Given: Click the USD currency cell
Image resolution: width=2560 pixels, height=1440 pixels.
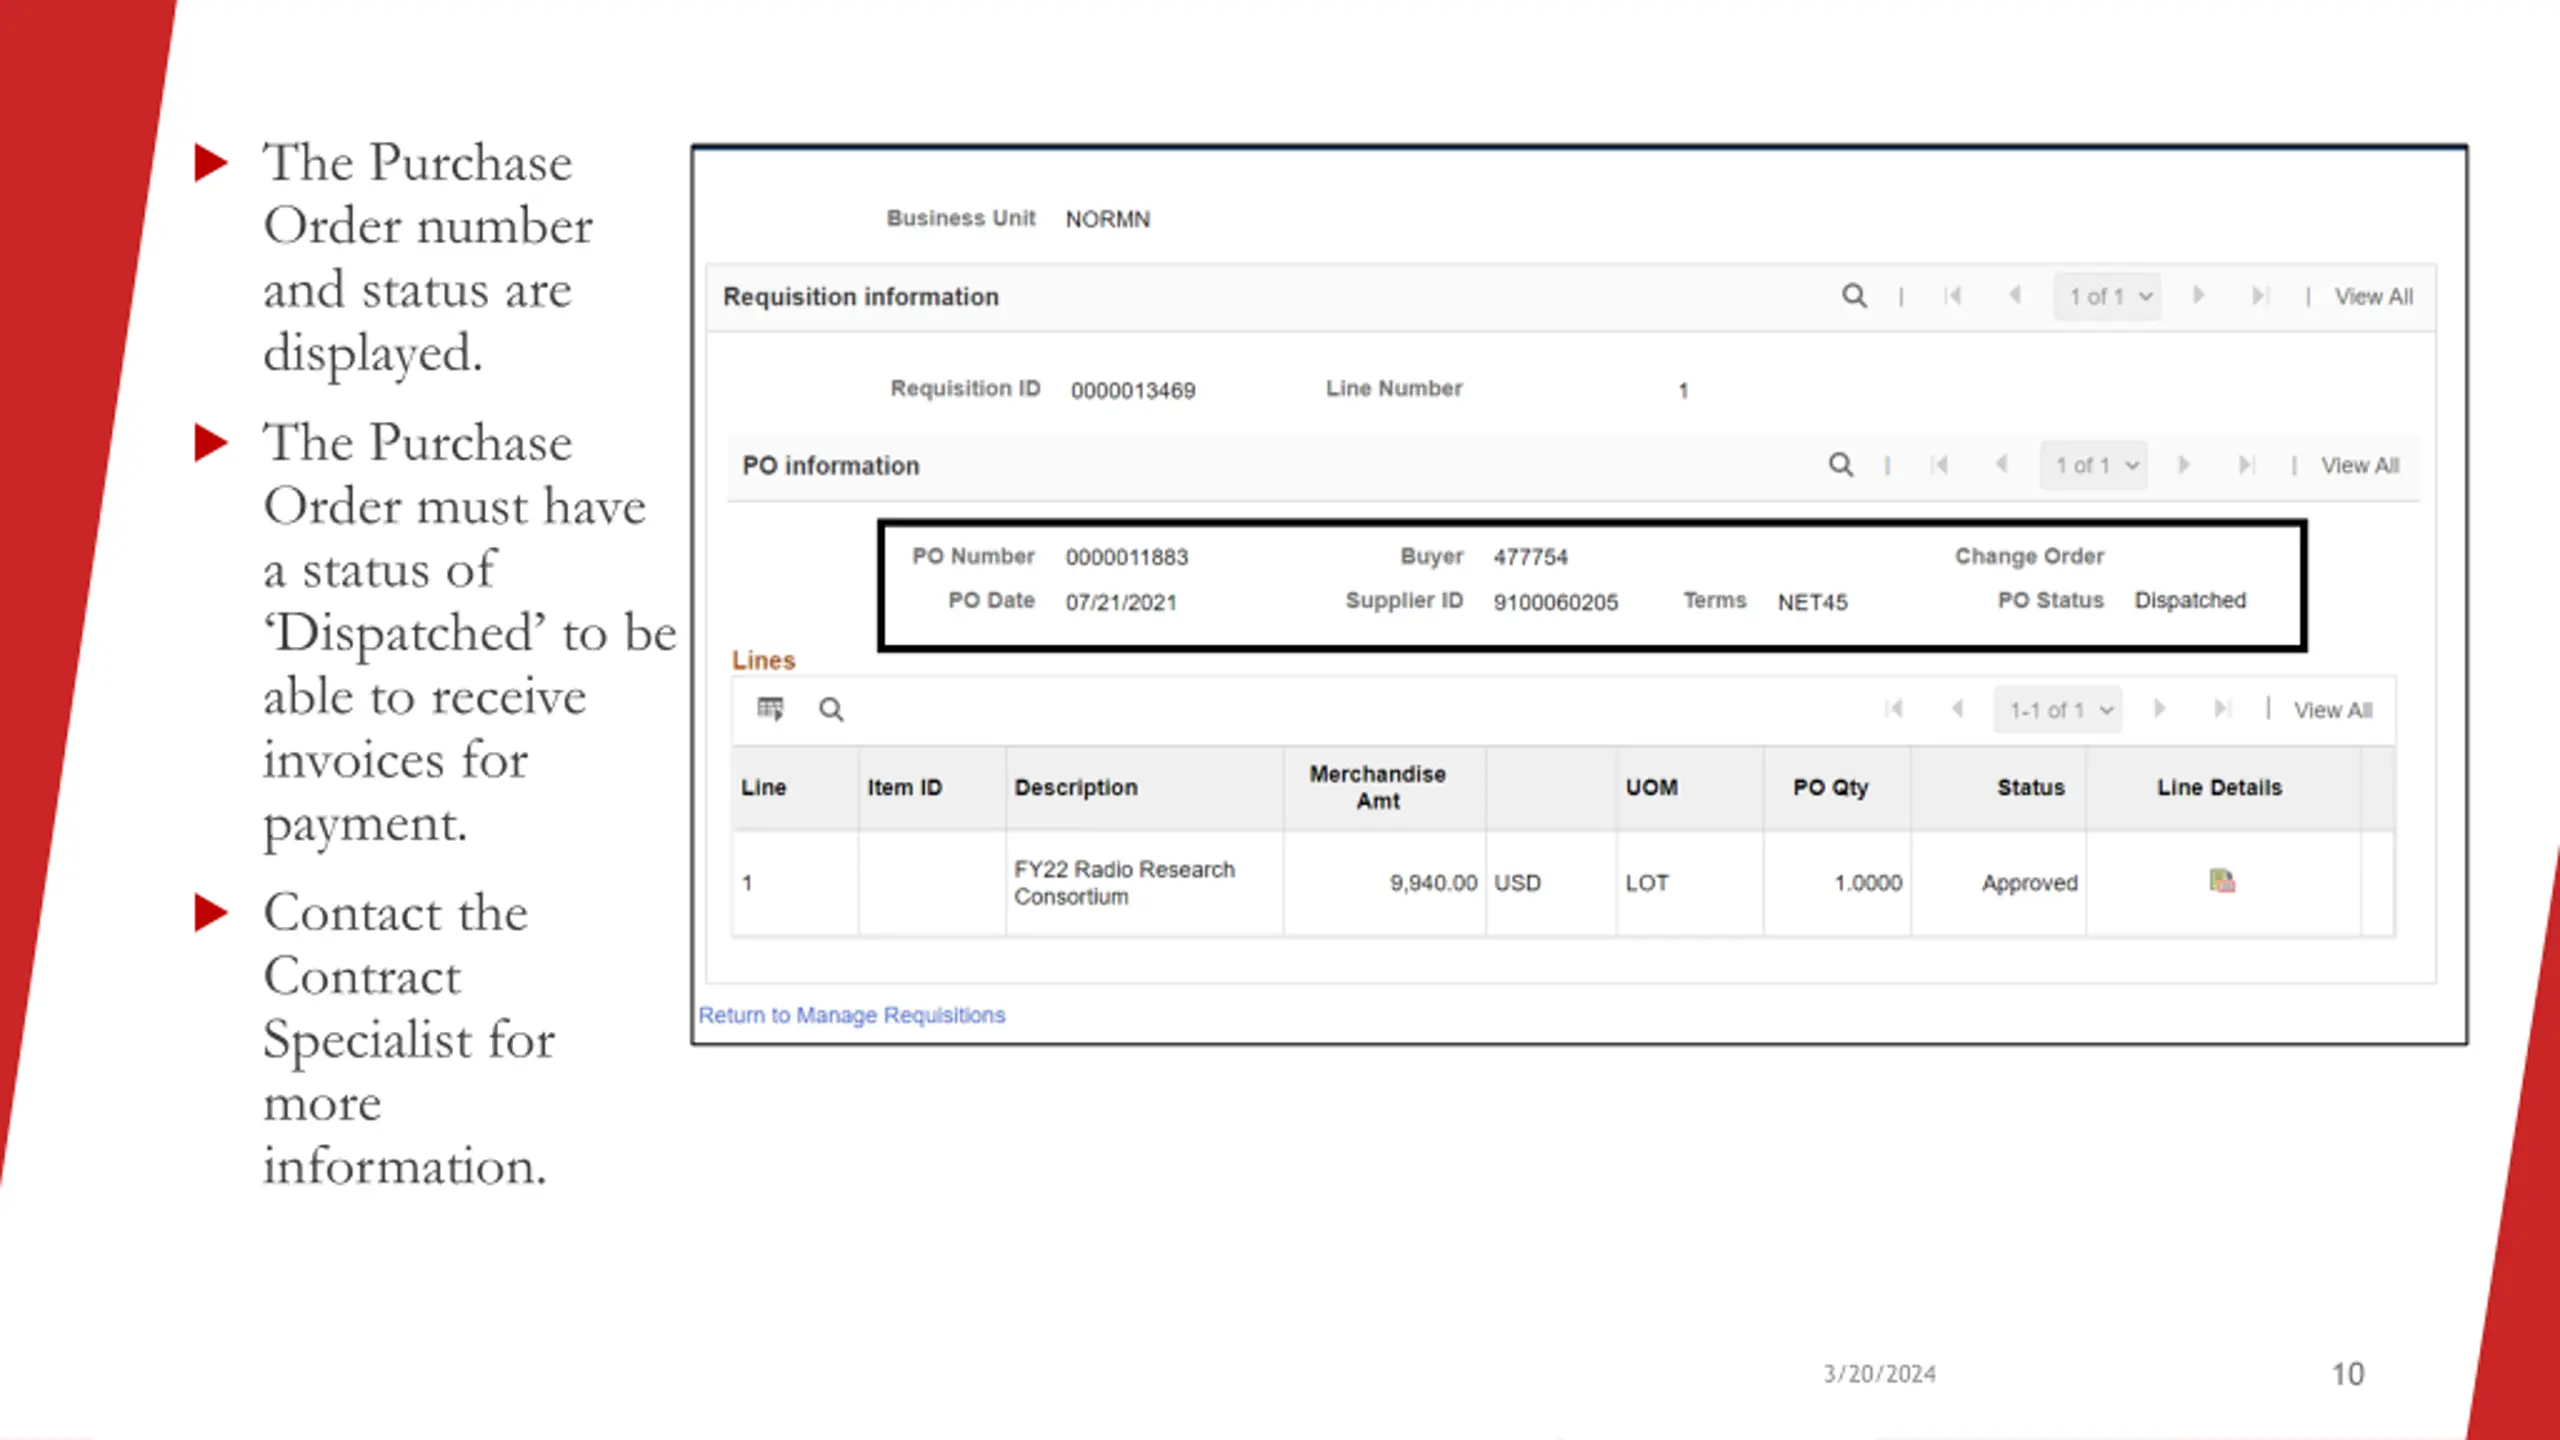Looking at the screenshot, I should (x=1517, y=883).
